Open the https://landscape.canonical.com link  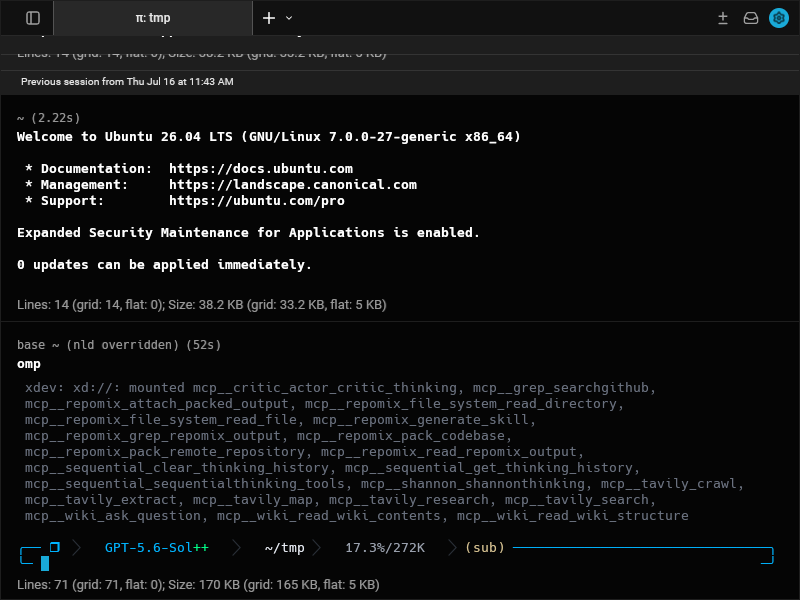pyautogui.click(x=293, y=185)
